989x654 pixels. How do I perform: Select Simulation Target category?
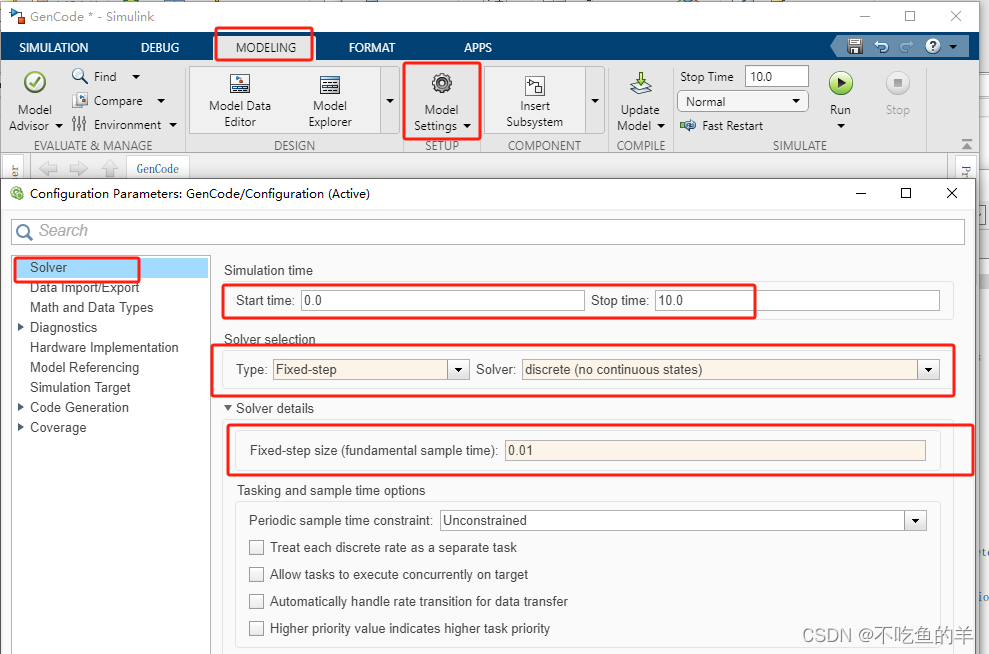pos(80,387)
